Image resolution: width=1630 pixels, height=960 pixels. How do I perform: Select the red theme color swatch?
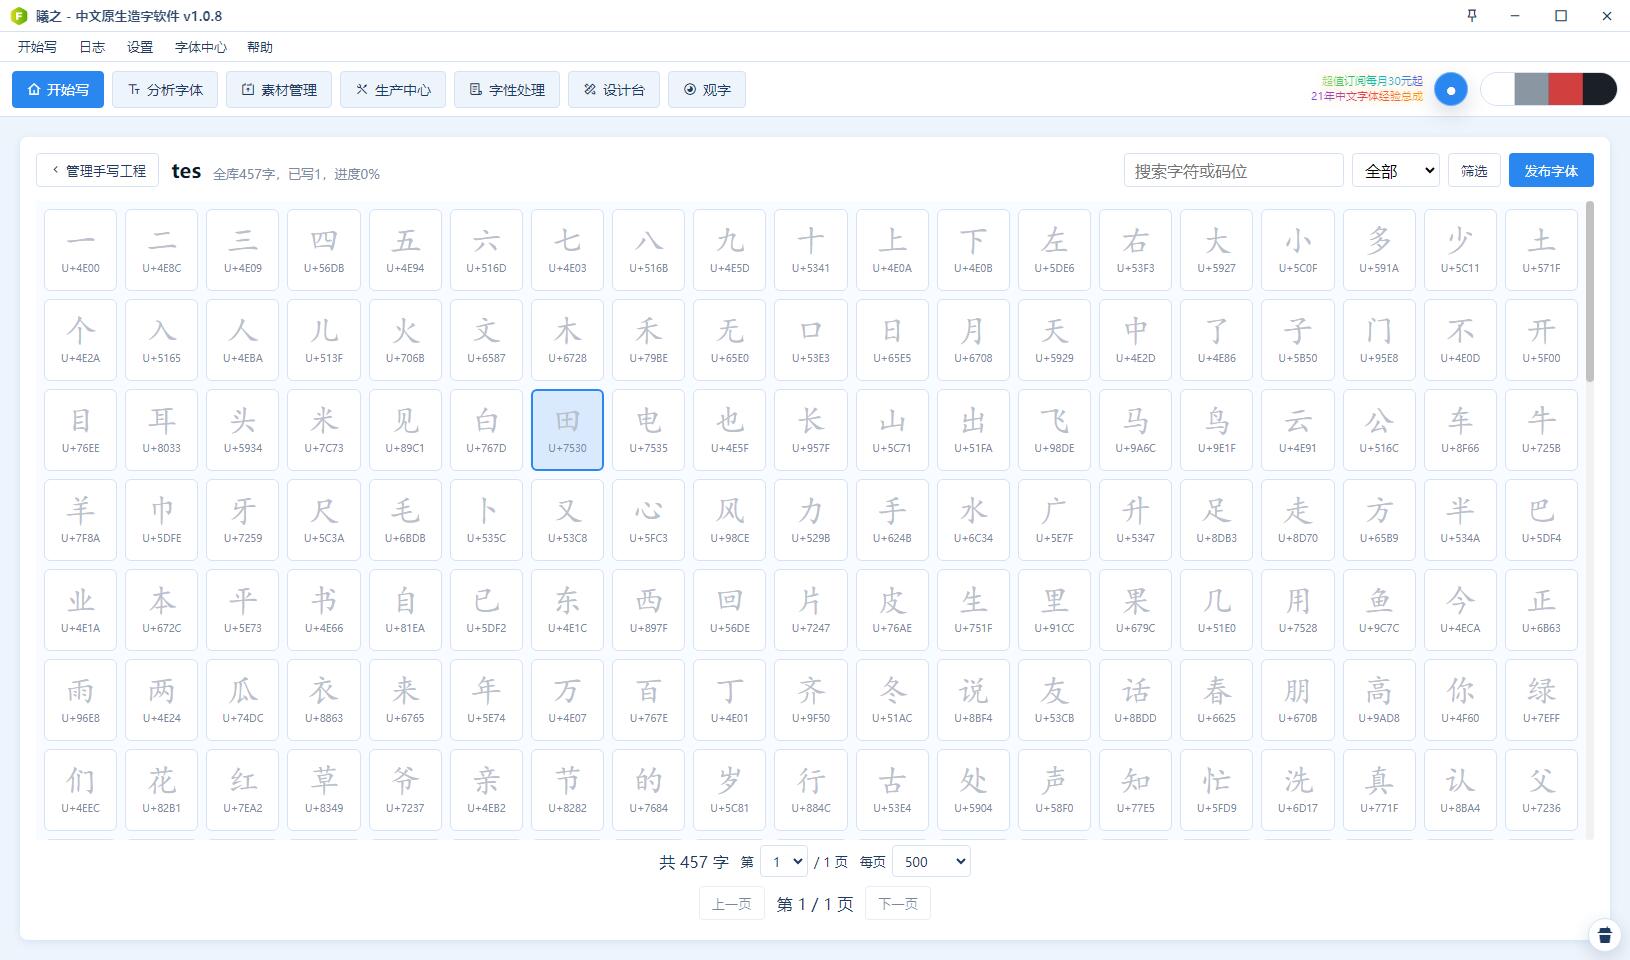point(1565,89)
